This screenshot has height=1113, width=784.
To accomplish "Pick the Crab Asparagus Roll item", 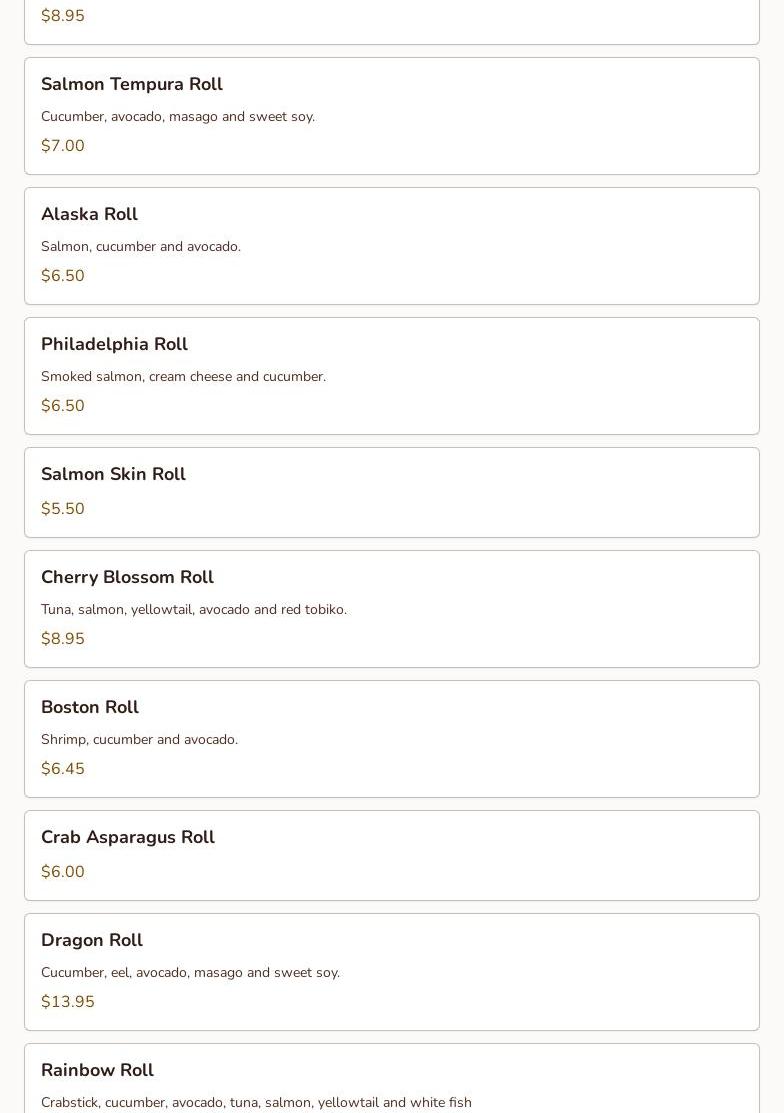I will pos(128,838).
